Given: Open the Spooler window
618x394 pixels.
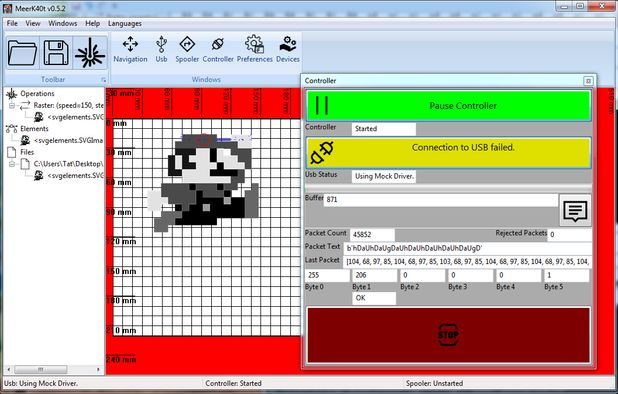Looking at the screenshot, I should point(187,50).
